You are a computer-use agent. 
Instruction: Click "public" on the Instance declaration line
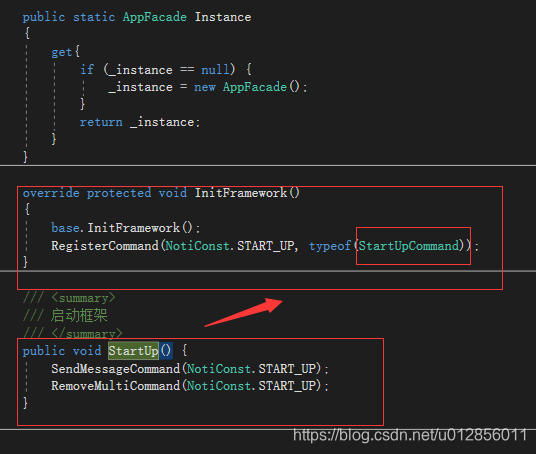[x=44, y=17]
